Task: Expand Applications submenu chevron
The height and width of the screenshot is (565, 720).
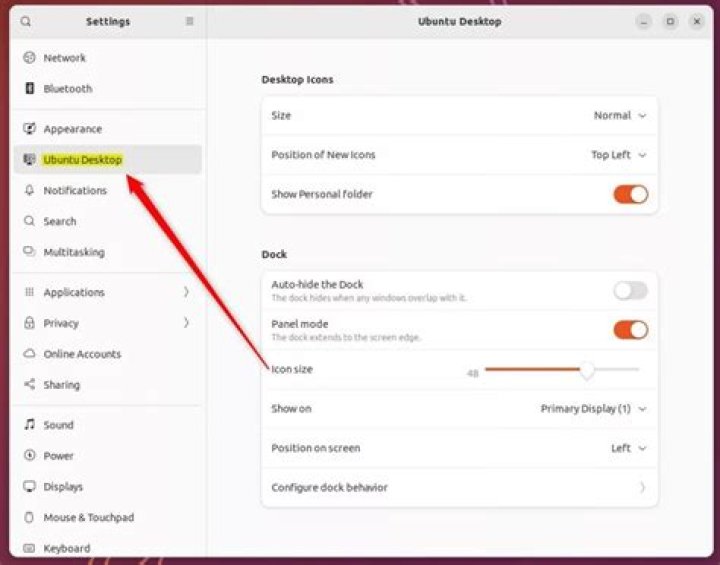Action: coord(186,292)
